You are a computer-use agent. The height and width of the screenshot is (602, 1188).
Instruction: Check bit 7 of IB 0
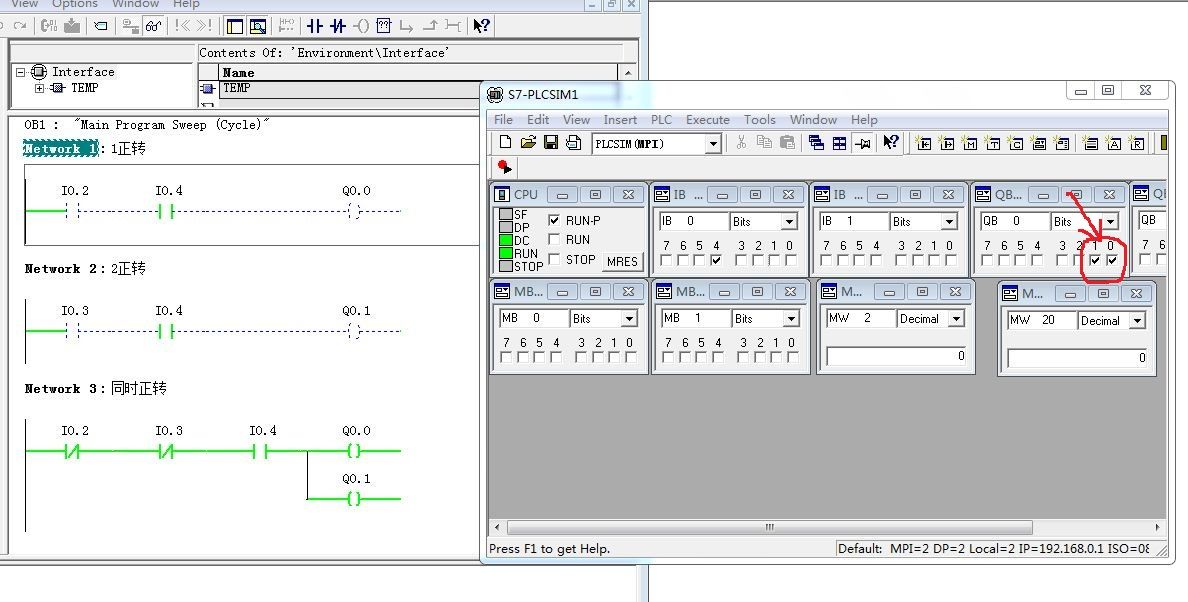[x=665, y=260]
